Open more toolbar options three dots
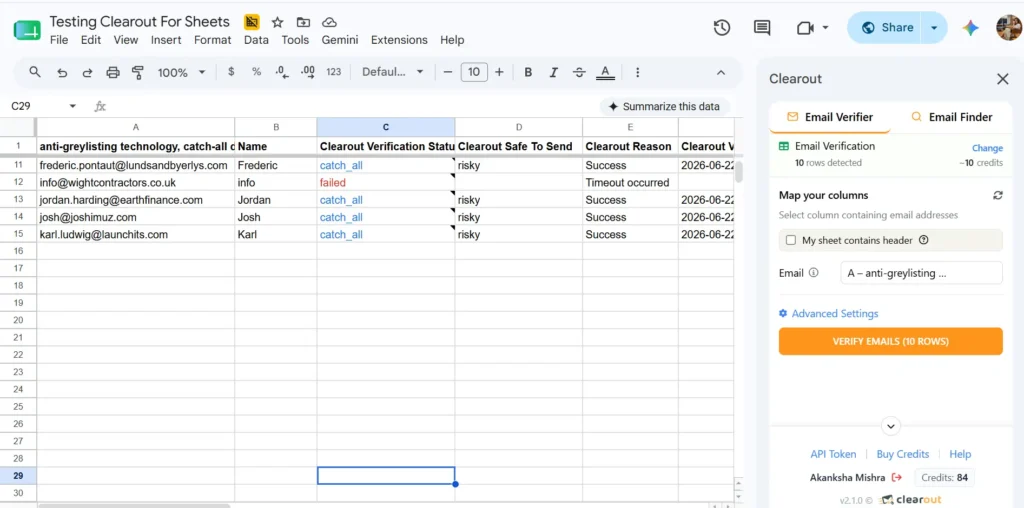The height and width of the screenshot is (508, 1024). [637, 72]
